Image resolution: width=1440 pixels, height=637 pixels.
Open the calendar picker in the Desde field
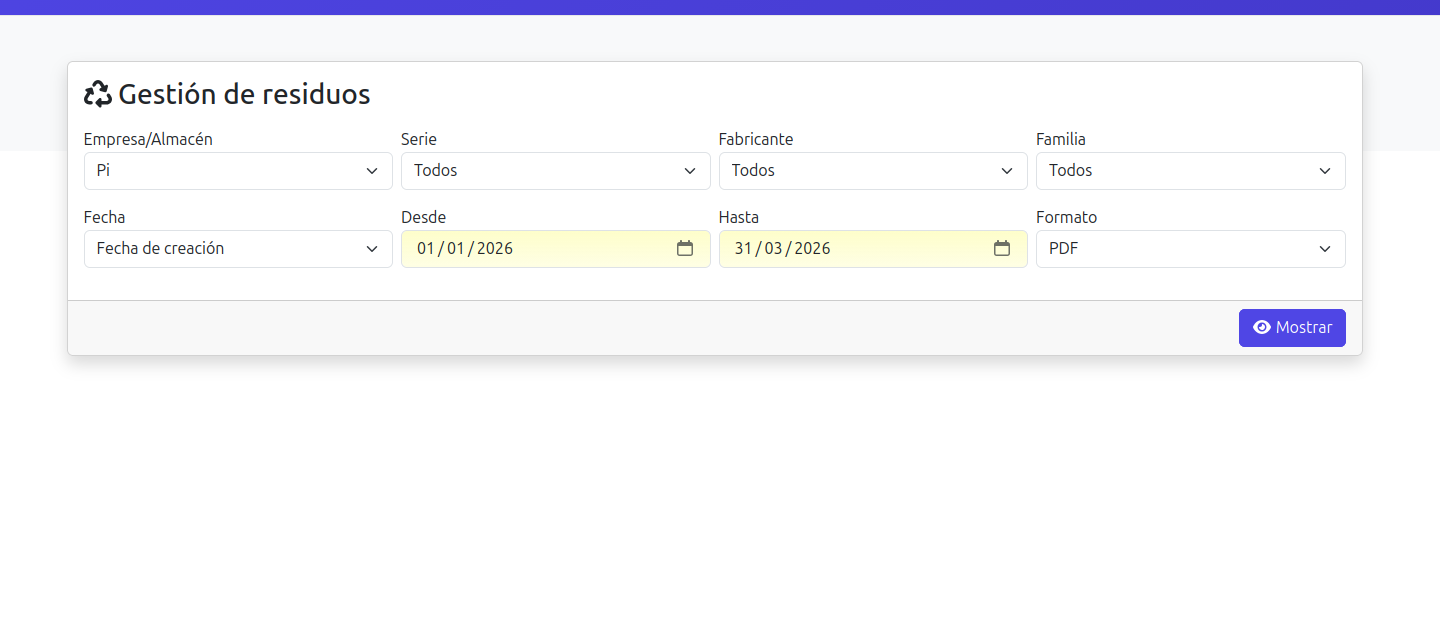tap(685, 249)
